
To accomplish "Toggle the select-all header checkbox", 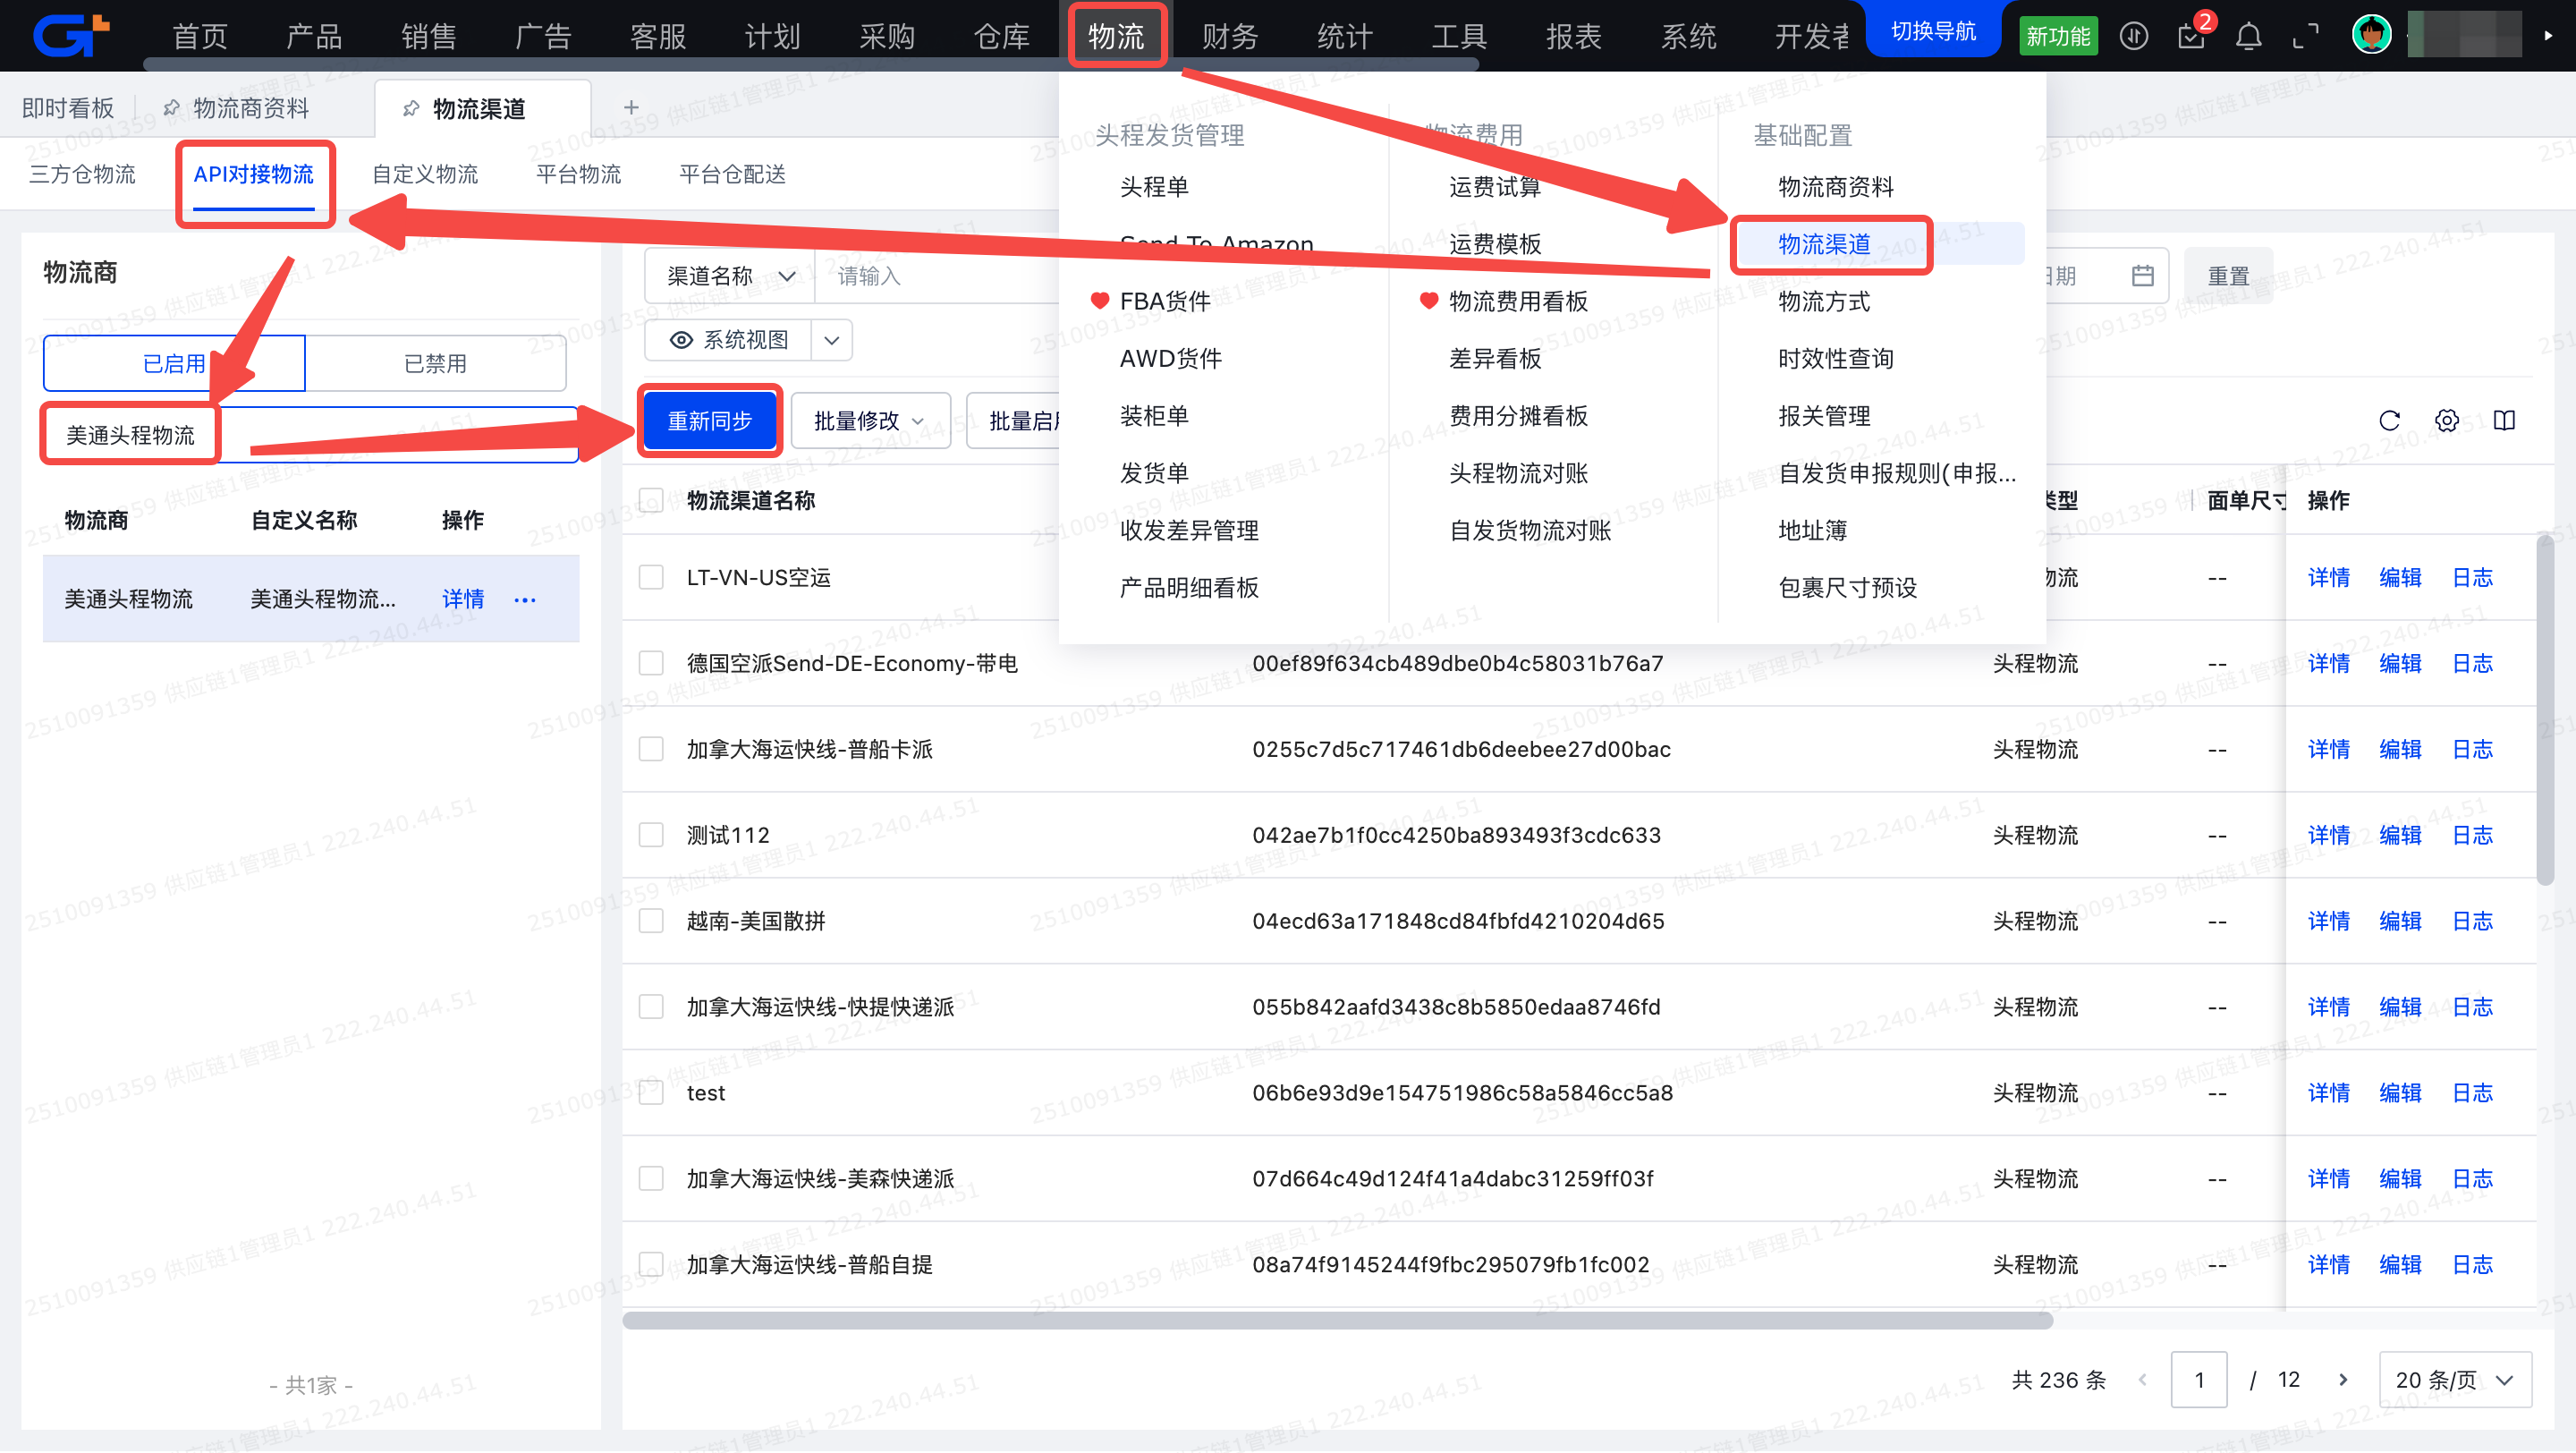I will (651, 501).
